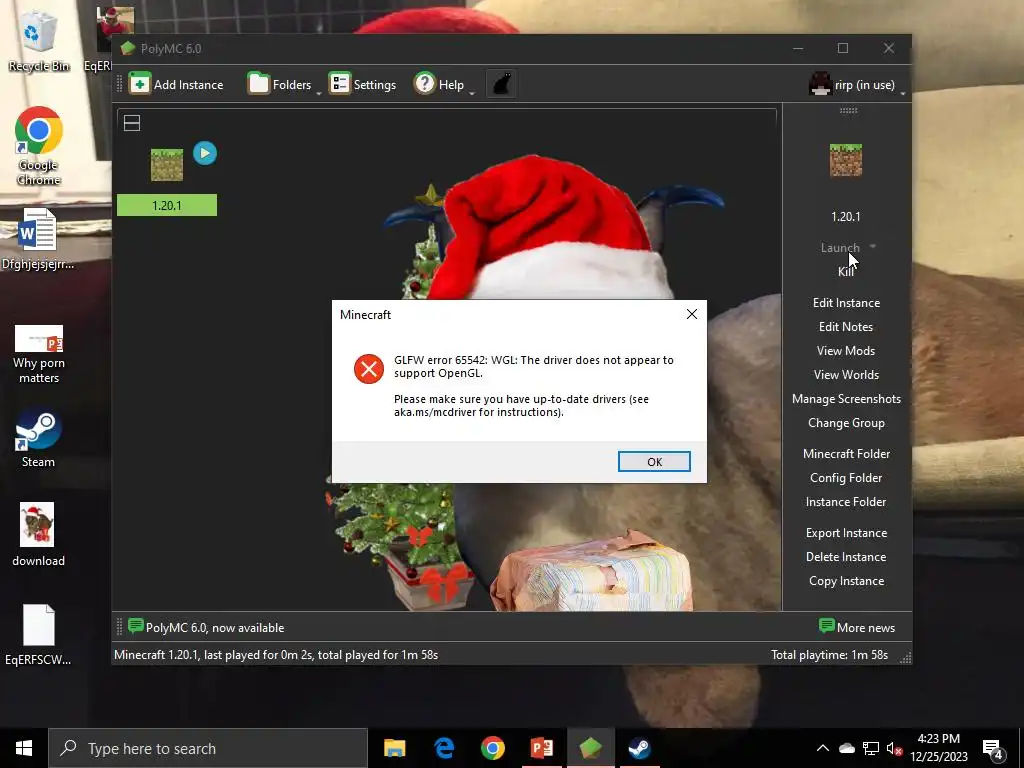Click the taskbar search box
Screen dimensions: 1024x768
coord(208,748)
